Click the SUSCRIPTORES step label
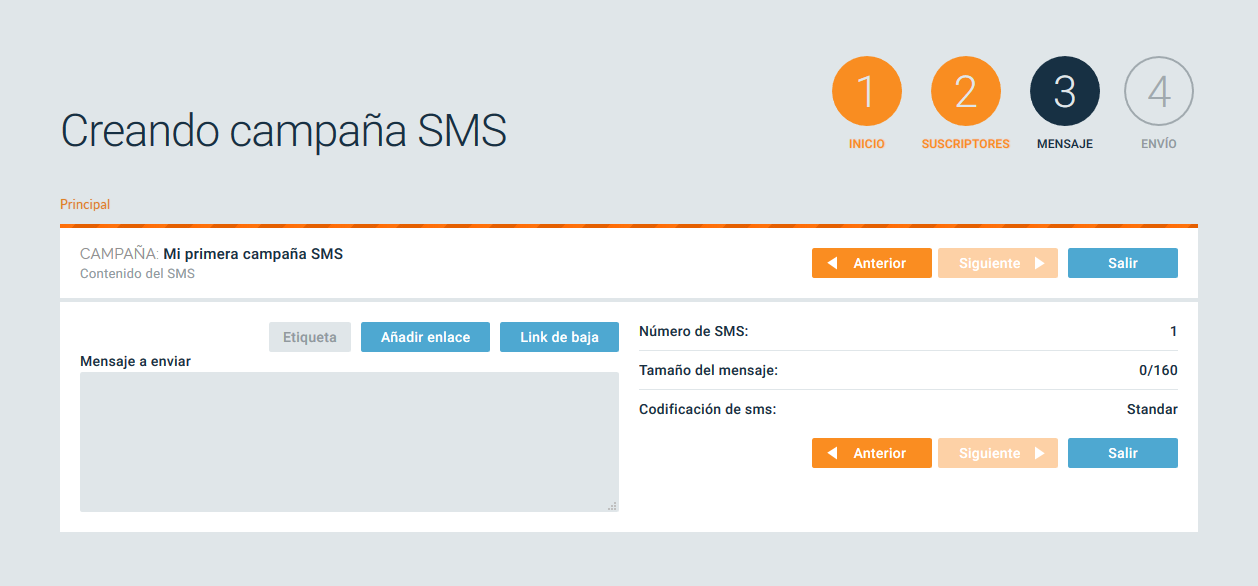Viewport: 1258px width, 586px height. click(965, 144)
